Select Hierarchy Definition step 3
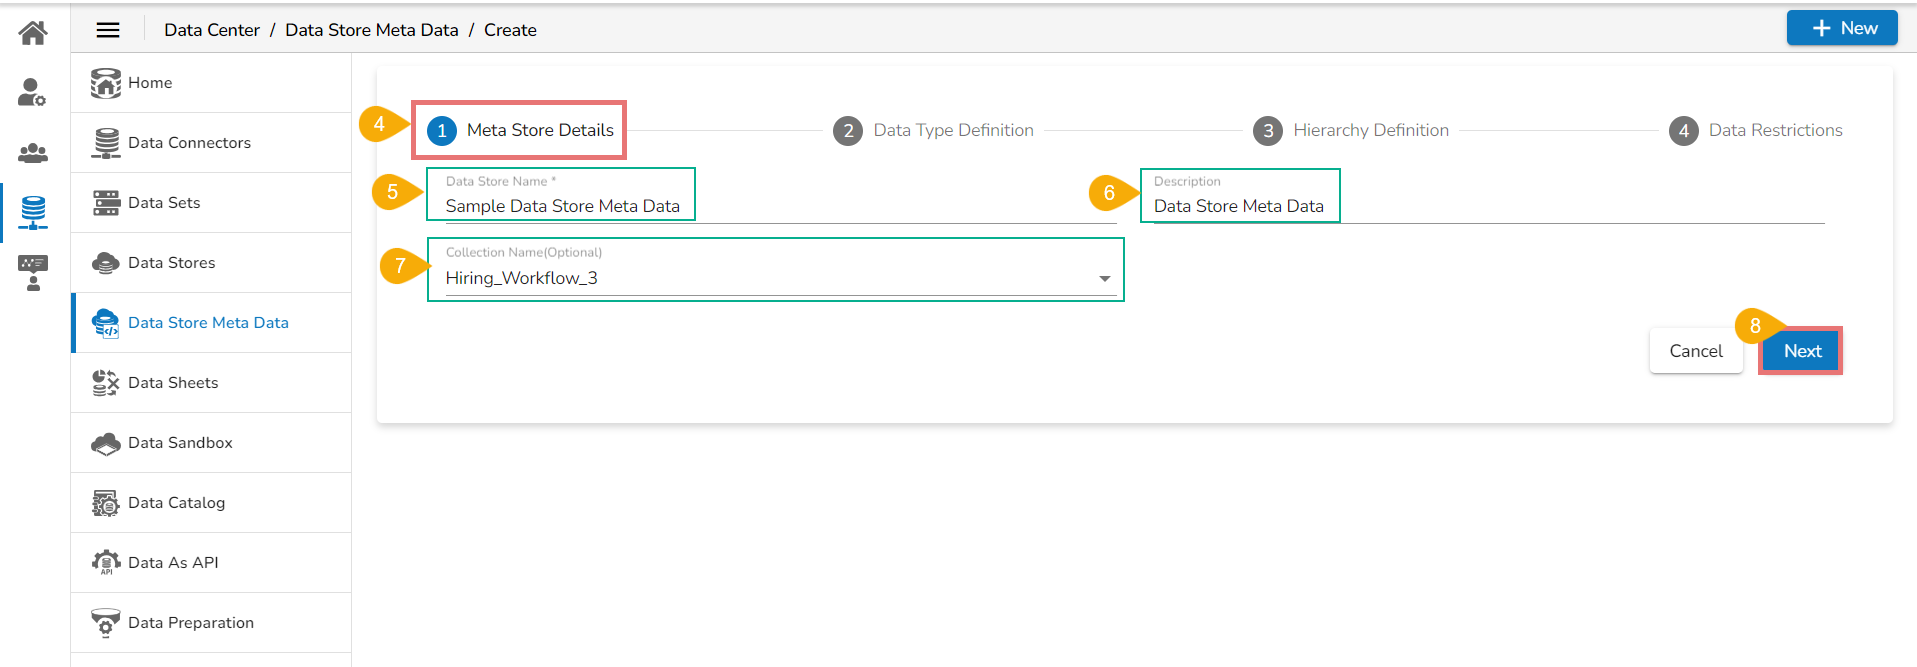This screenshot has width=1917, height=667. pos(1351,131)
